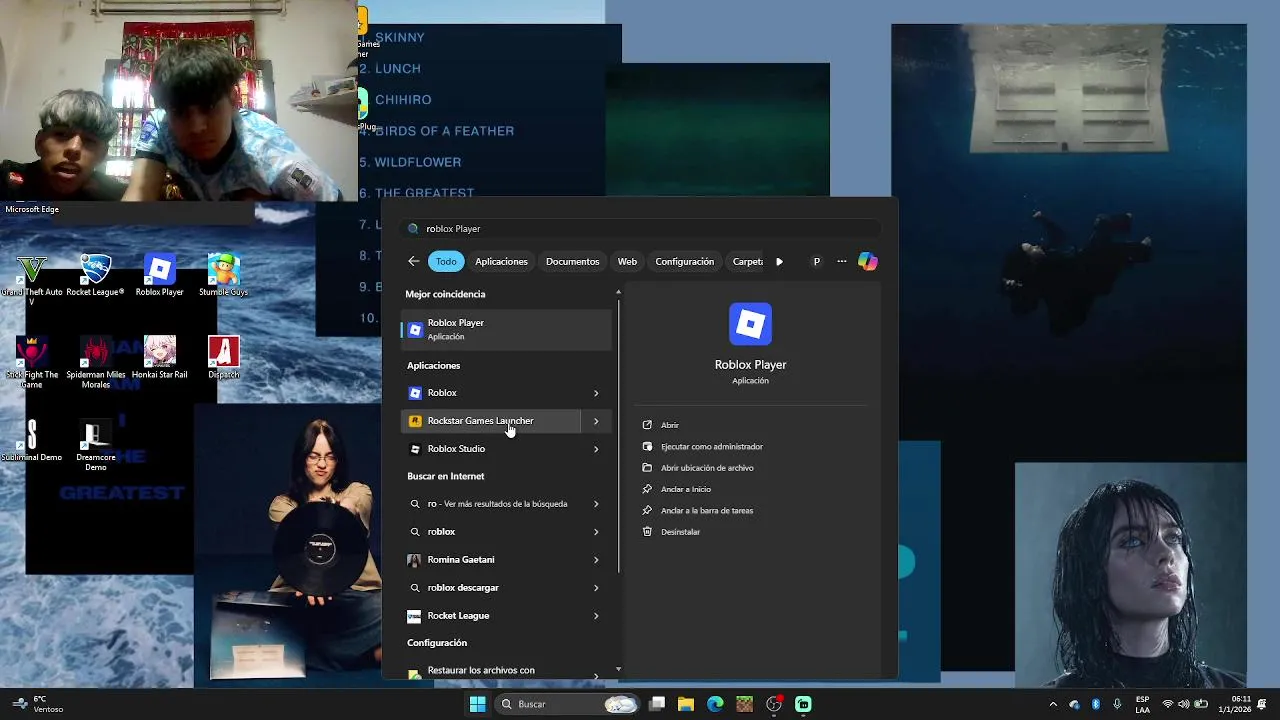Screen dimensions: 1280x720
Task: Expand 'ro - Ver más resultados' chevron
Action: coord(596,504)
